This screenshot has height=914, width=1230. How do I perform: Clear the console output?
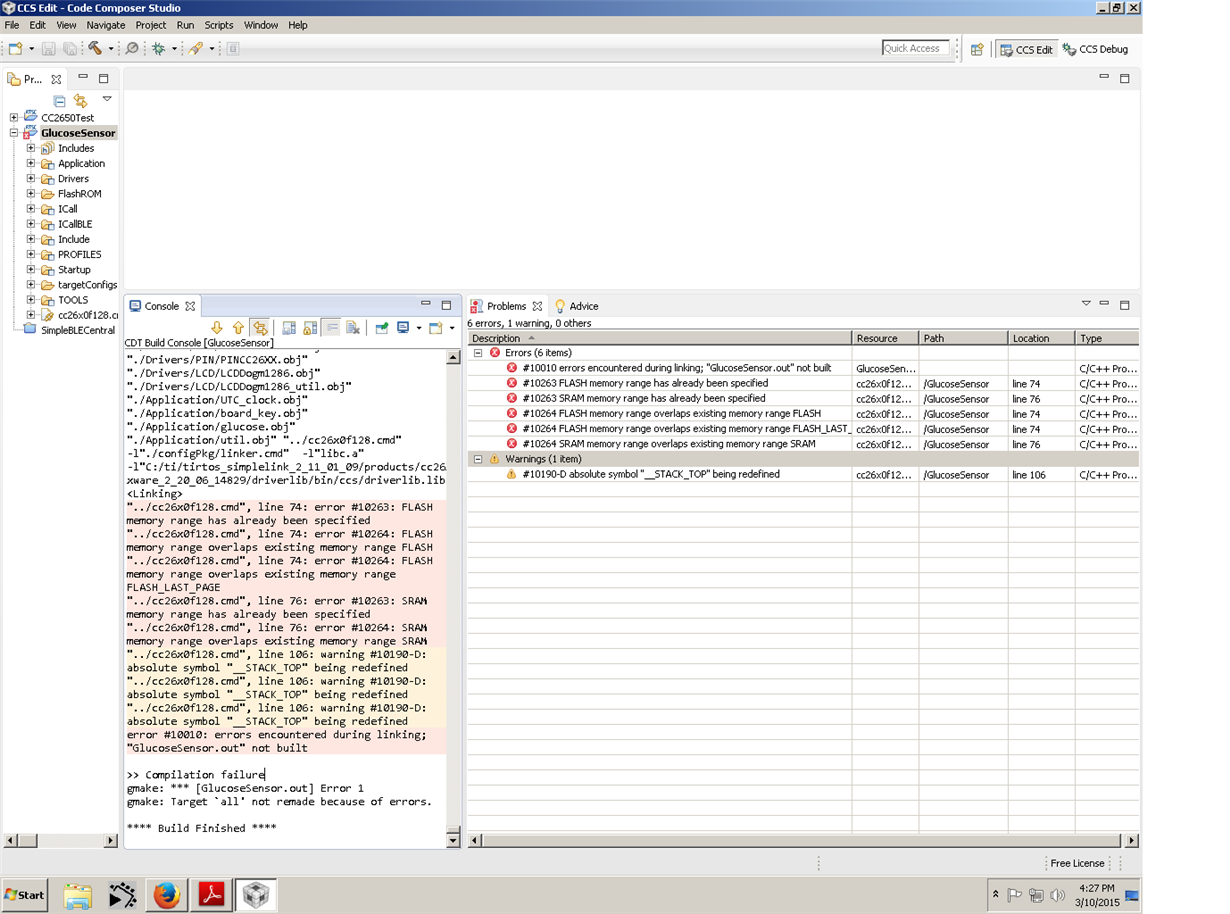click(353, 328)
